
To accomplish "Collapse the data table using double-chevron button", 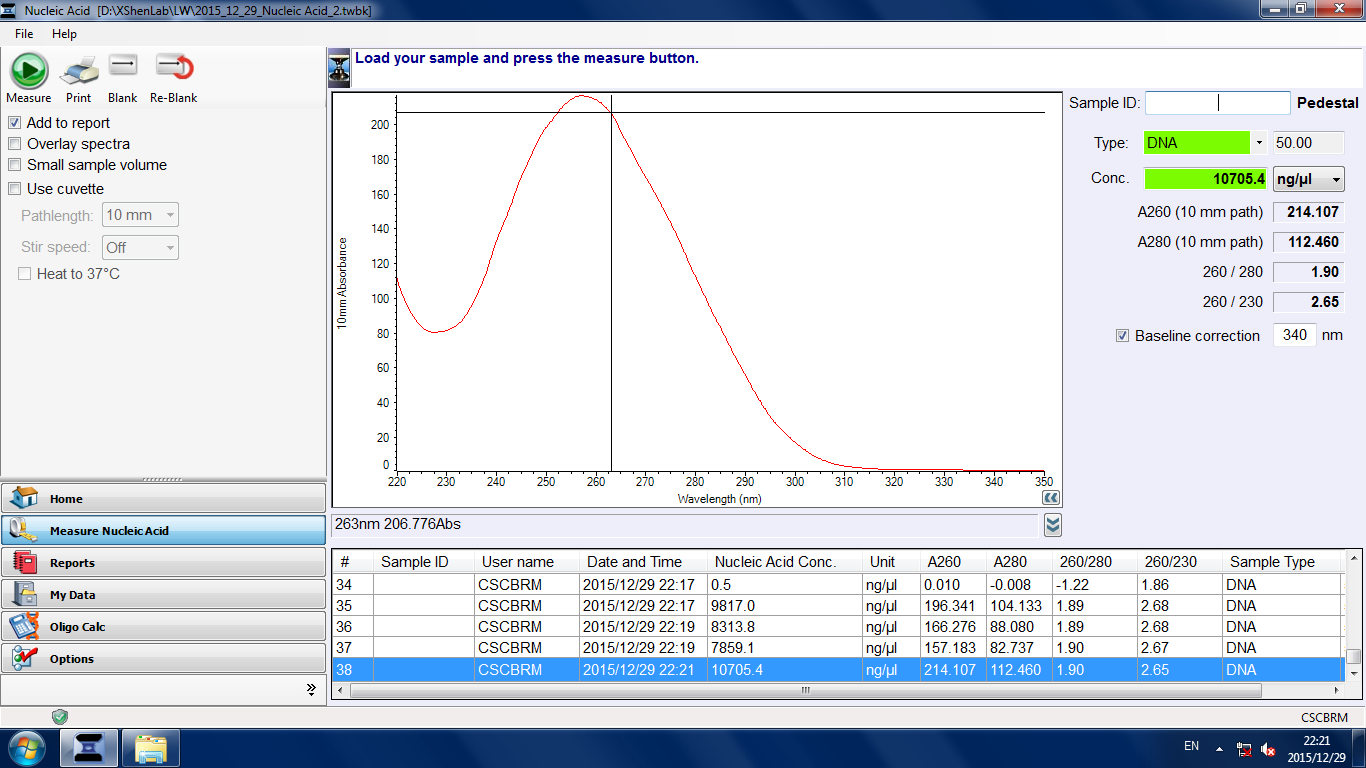I will [x=1052, y=525].
